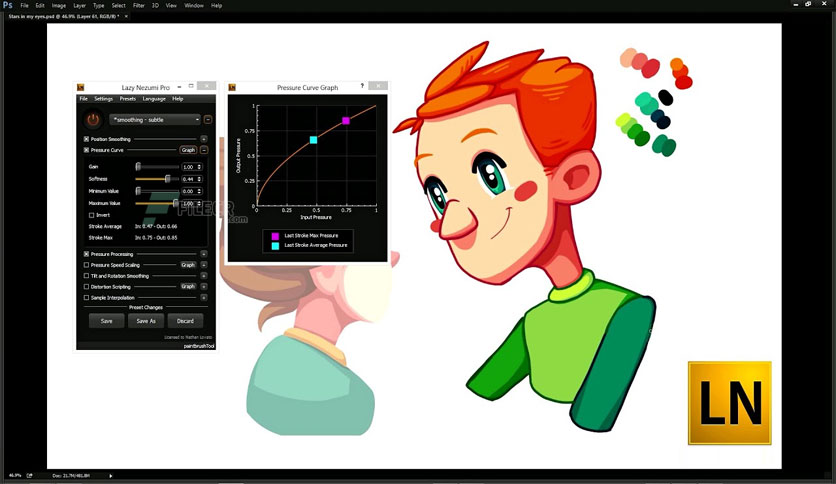Click the Minimum Value field showing 0.00
The height and width of the screenshot is (484, 836).
tap(191, 191)
